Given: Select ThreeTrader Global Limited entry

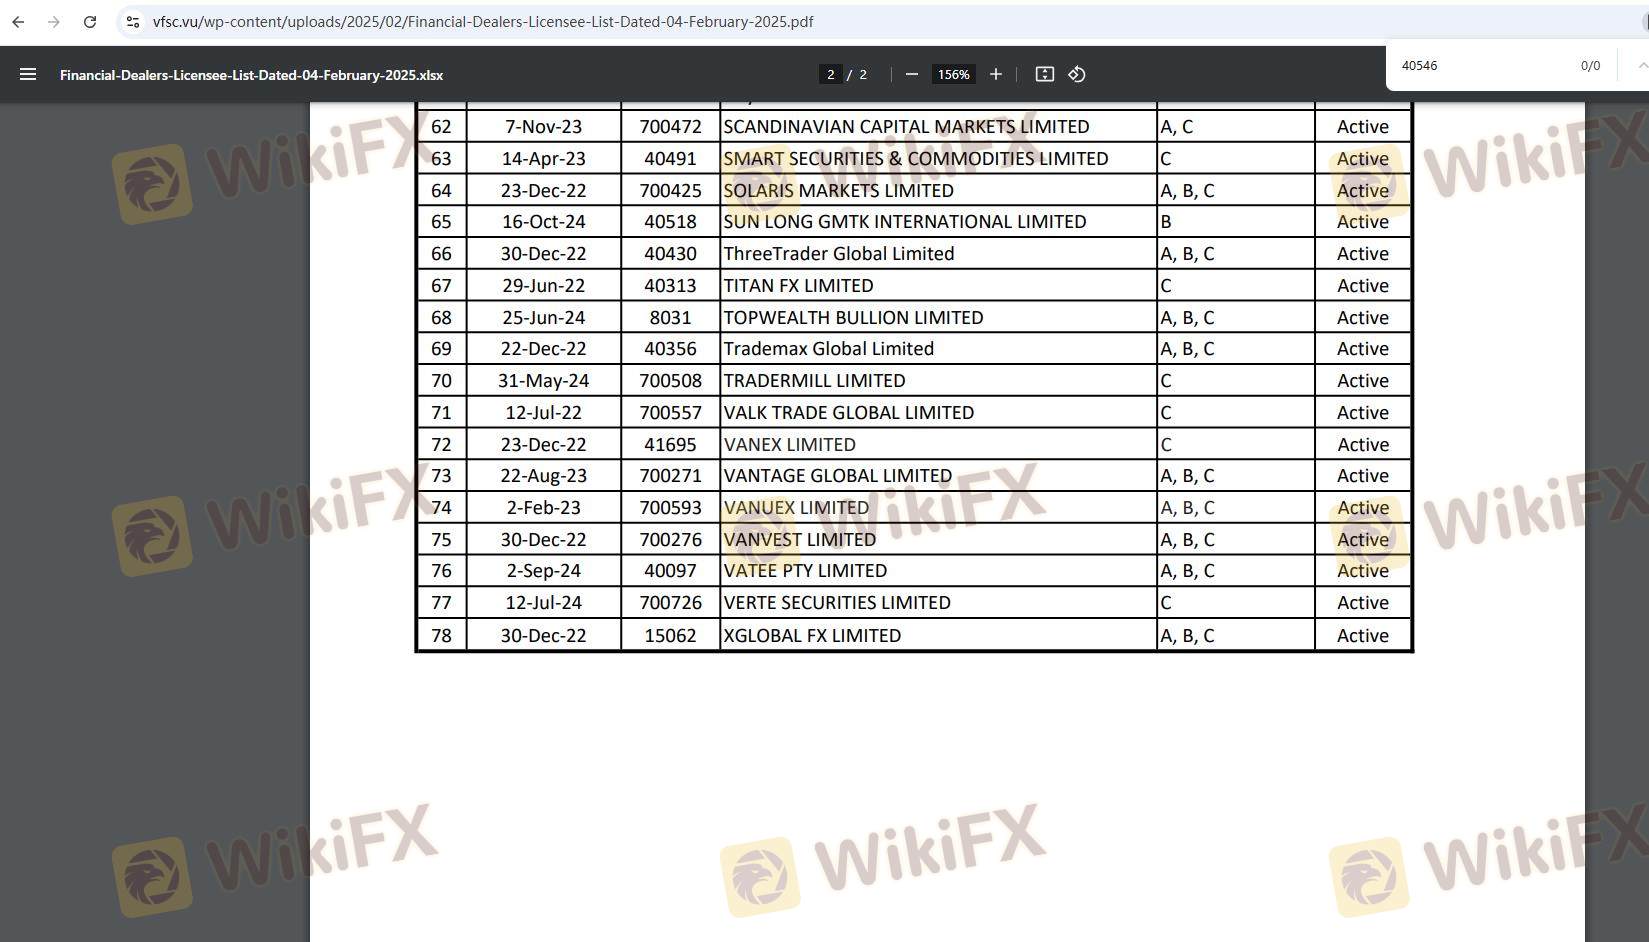Looking at the screenshot, I should (838, 254).
